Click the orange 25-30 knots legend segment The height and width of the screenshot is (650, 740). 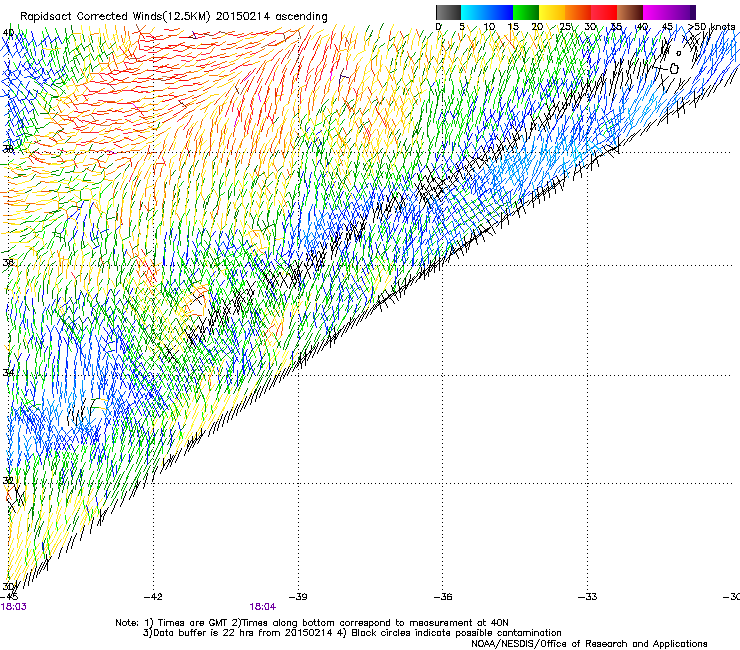[x=578, y=12]
